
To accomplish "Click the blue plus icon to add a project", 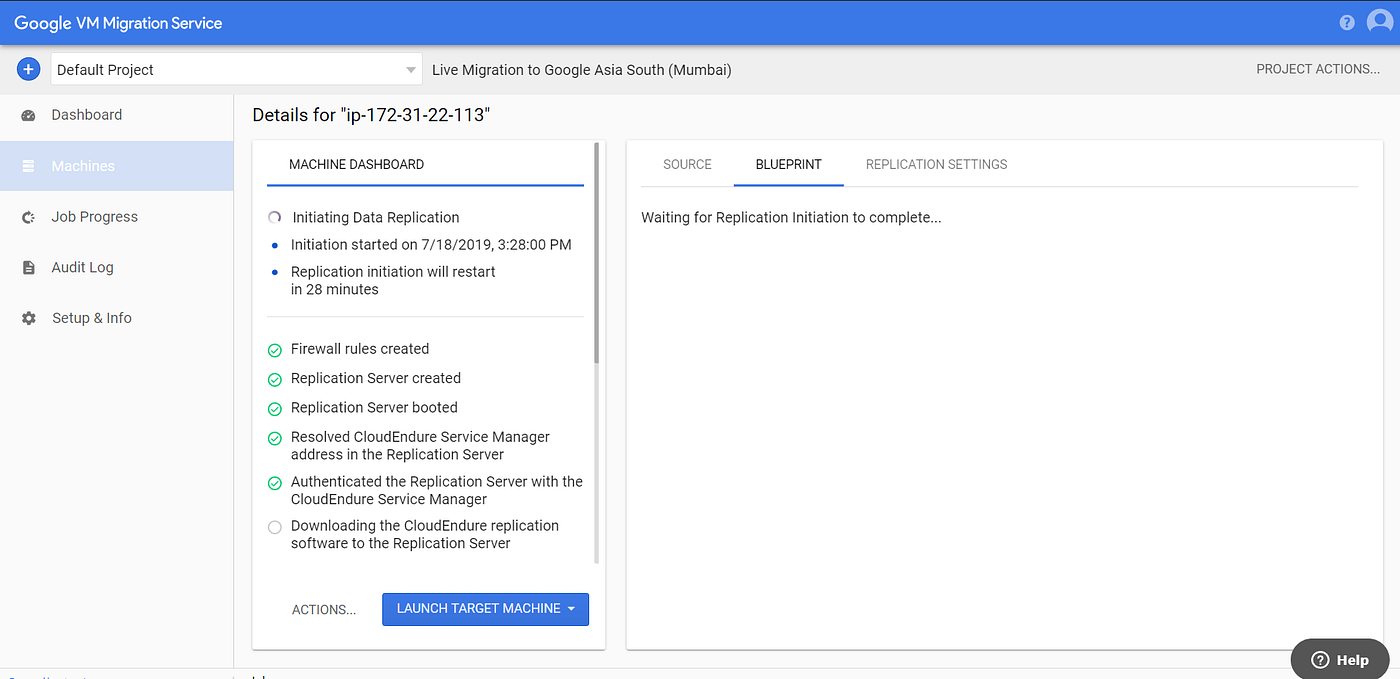I will [x=28, y=69].
